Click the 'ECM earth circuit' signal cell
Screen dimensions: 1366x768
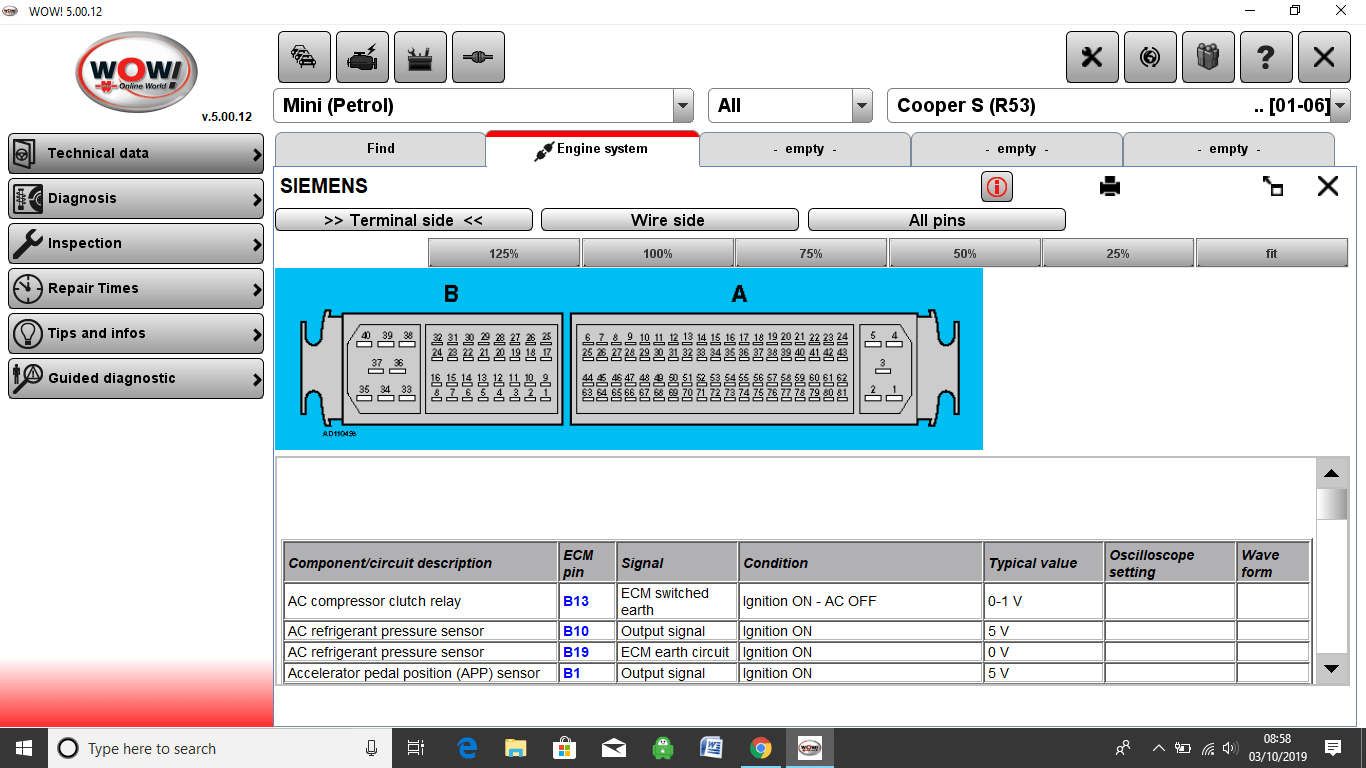click(677, 653)
